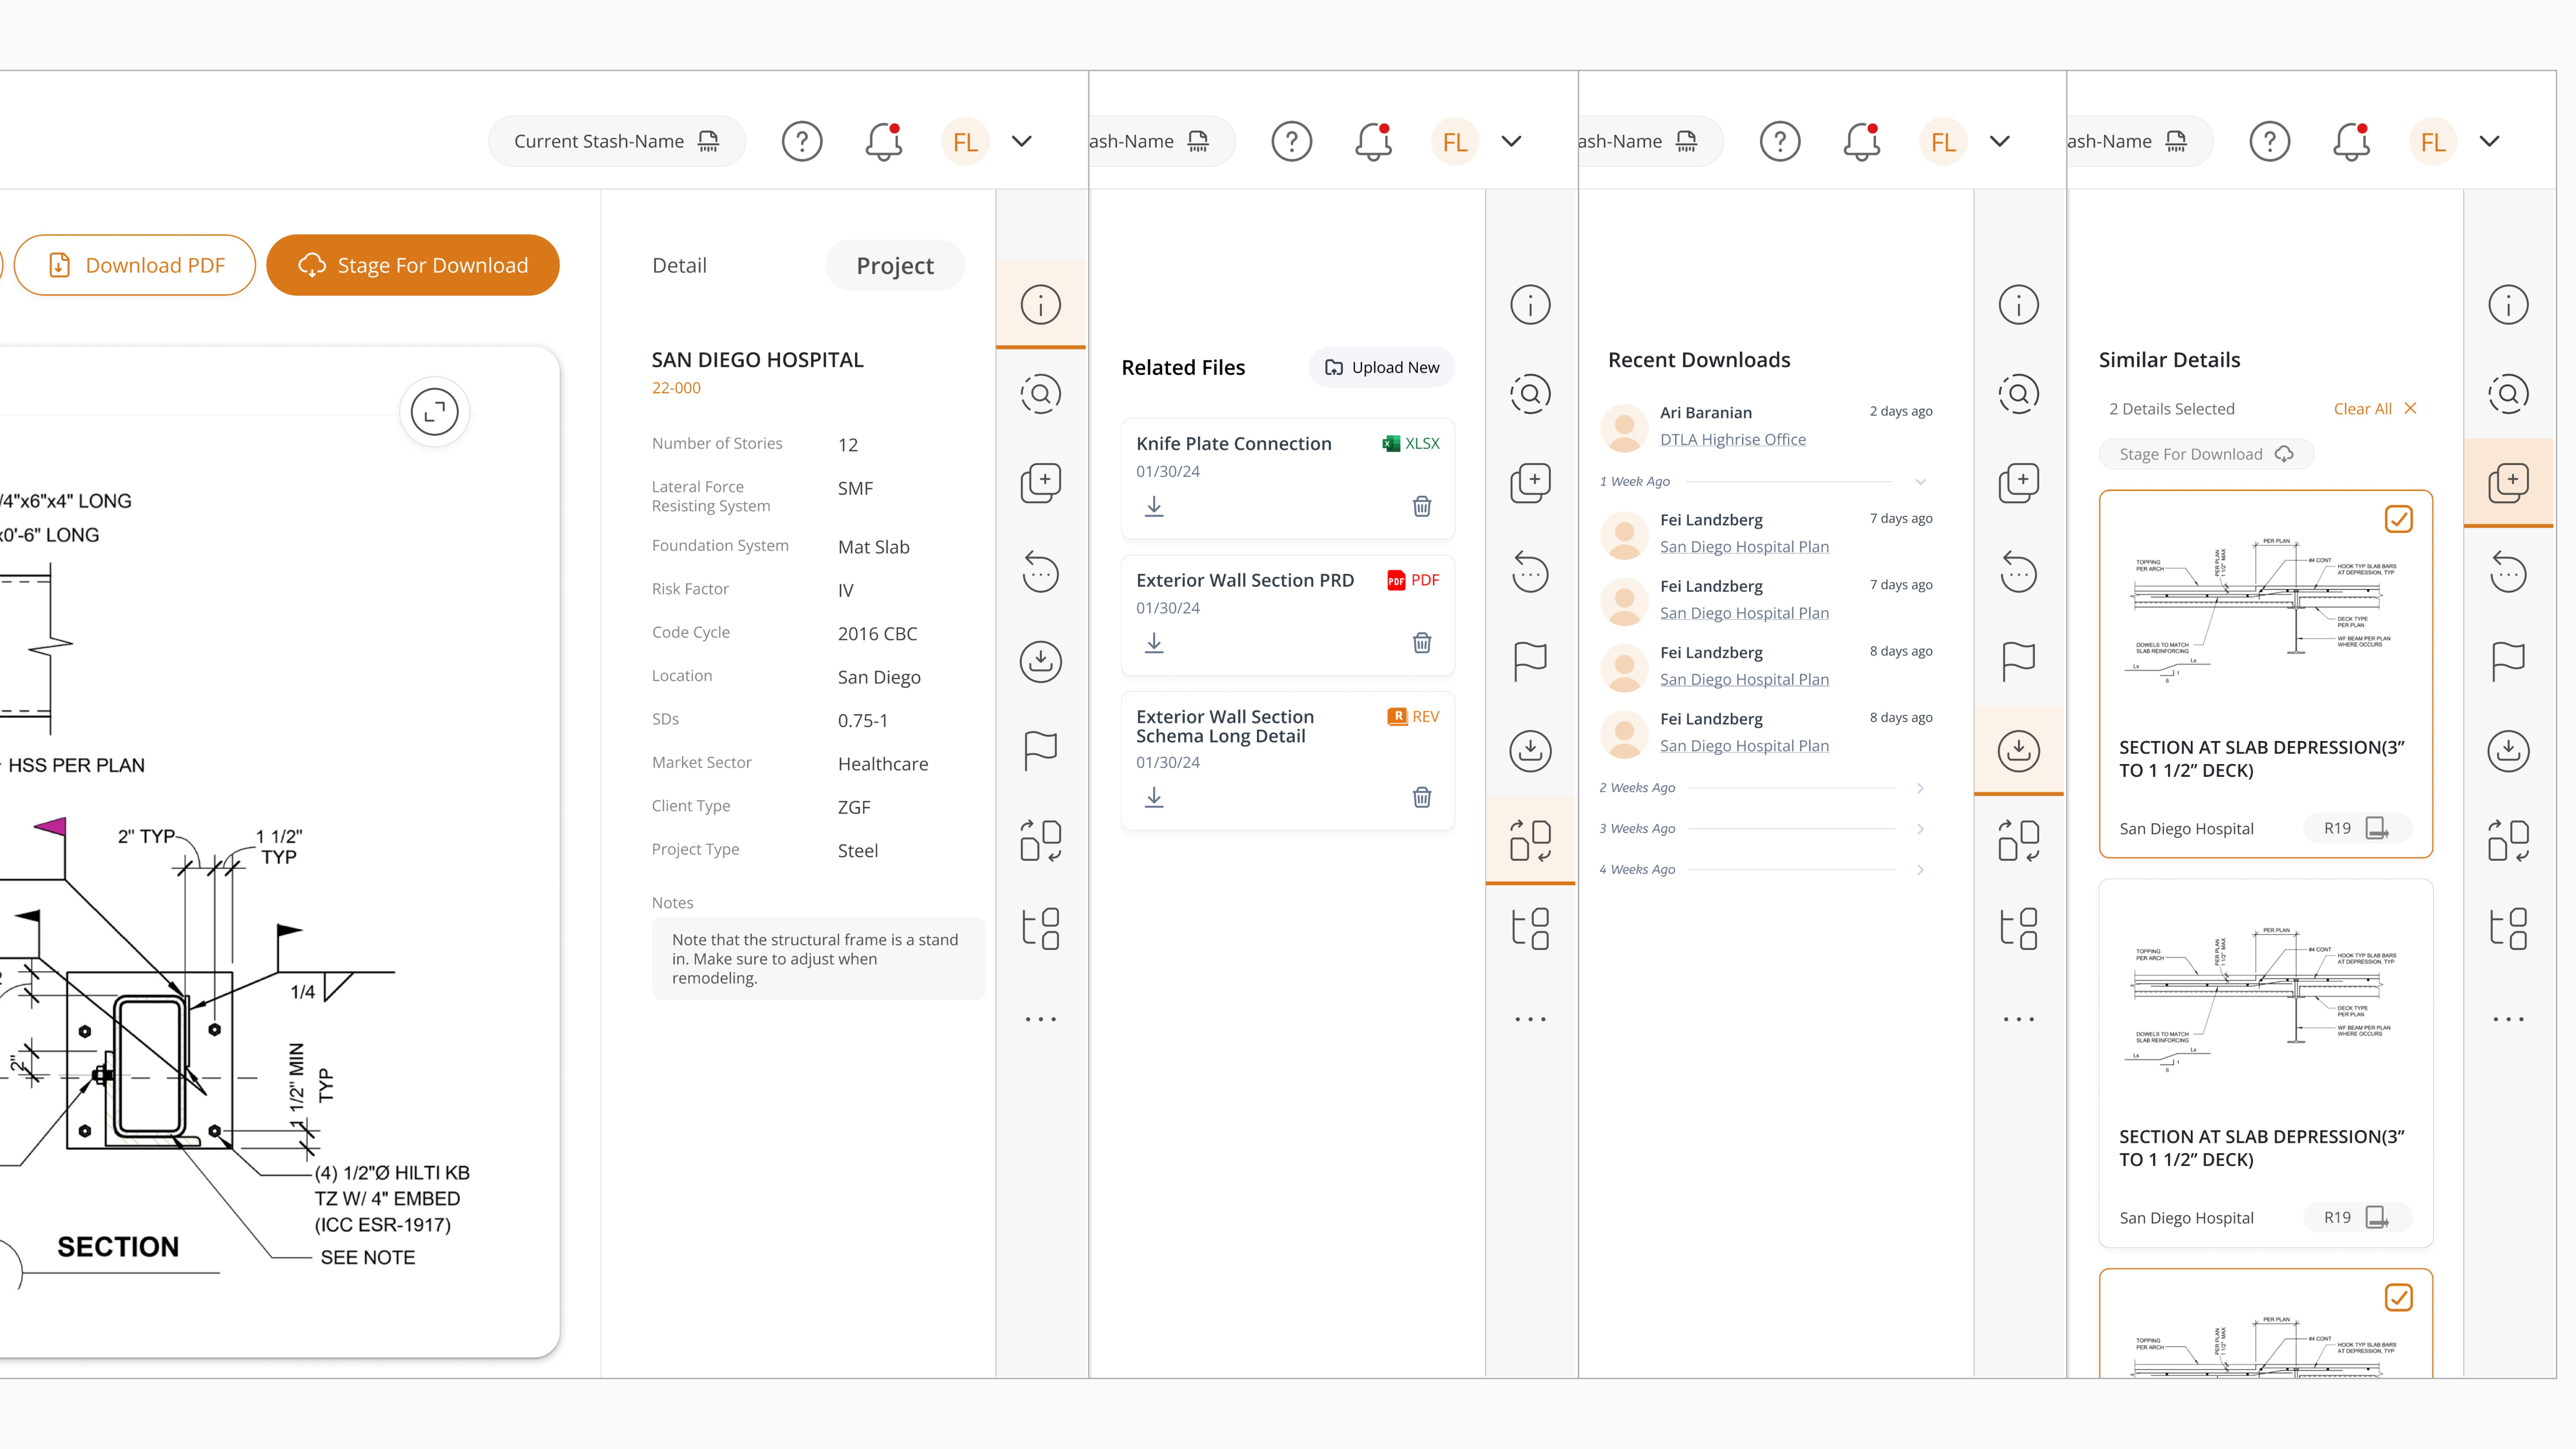Open search icon in sidebar beside Project panel

tap(1041, 394)
